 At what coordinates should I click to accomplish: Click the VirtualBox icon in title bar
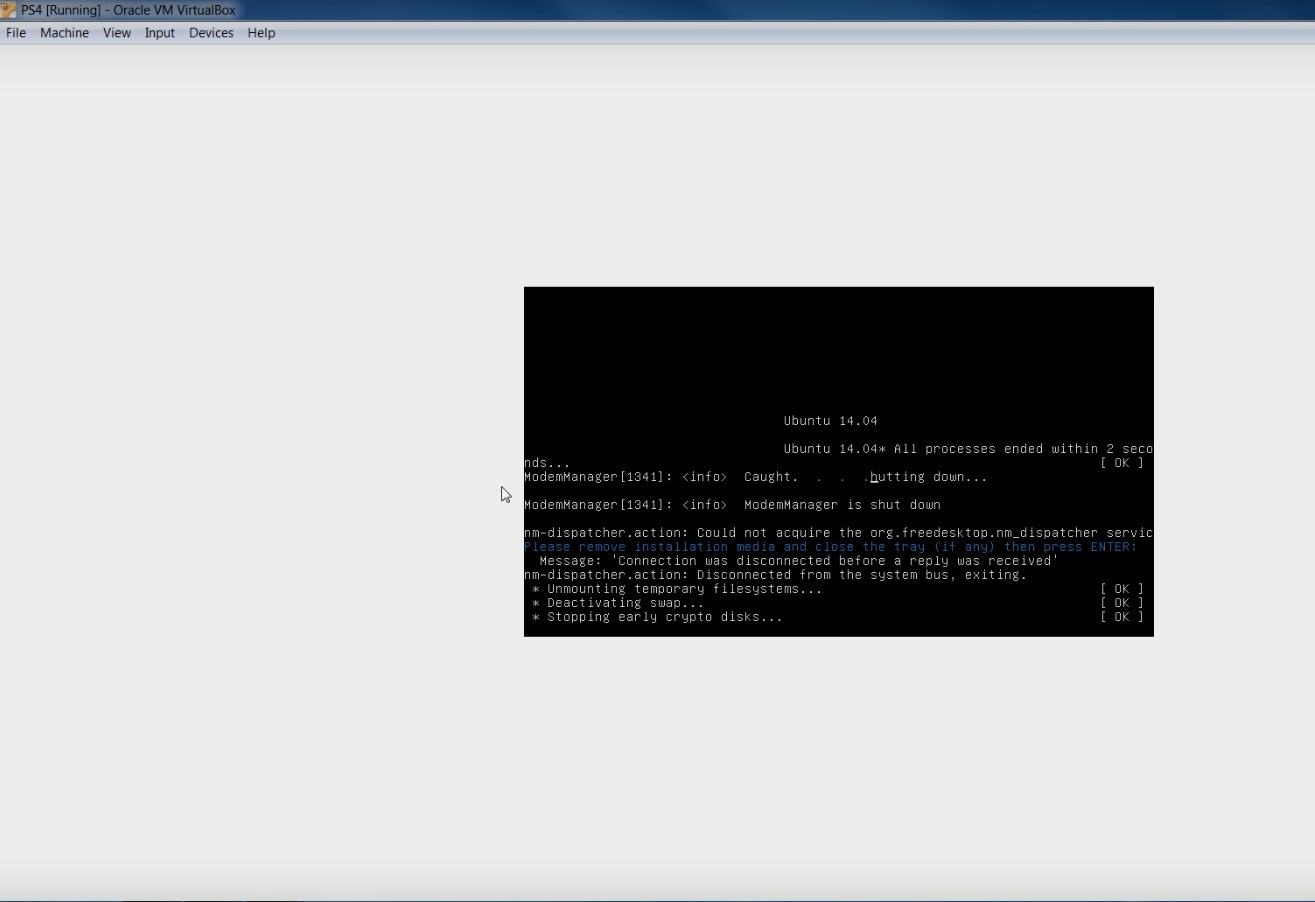click(8, 10)
